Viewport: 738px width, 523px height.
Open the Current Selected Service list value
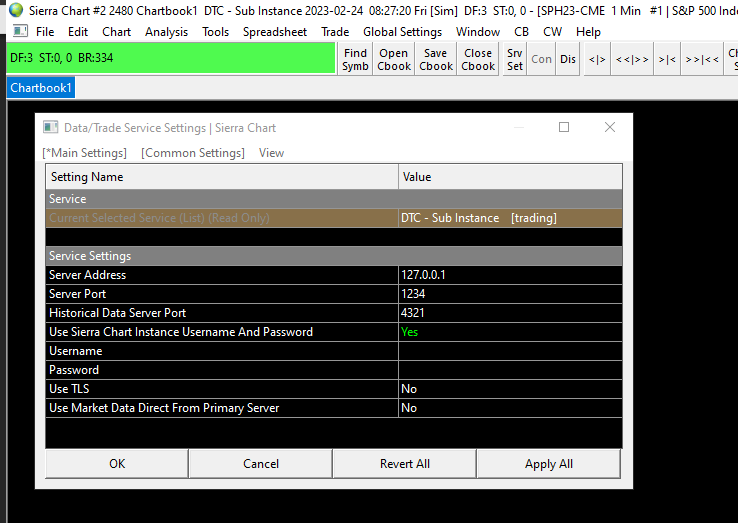click(x=511, y=218)
